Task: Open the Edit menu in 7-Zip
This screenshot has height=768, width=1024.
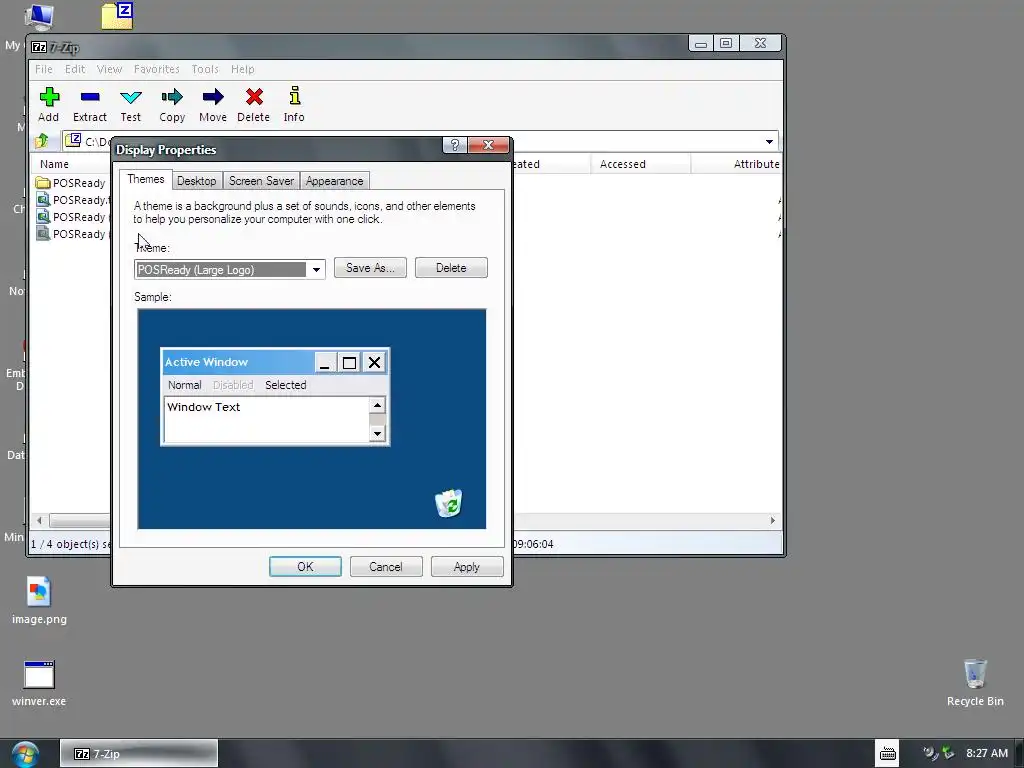Action: [74, 69]
